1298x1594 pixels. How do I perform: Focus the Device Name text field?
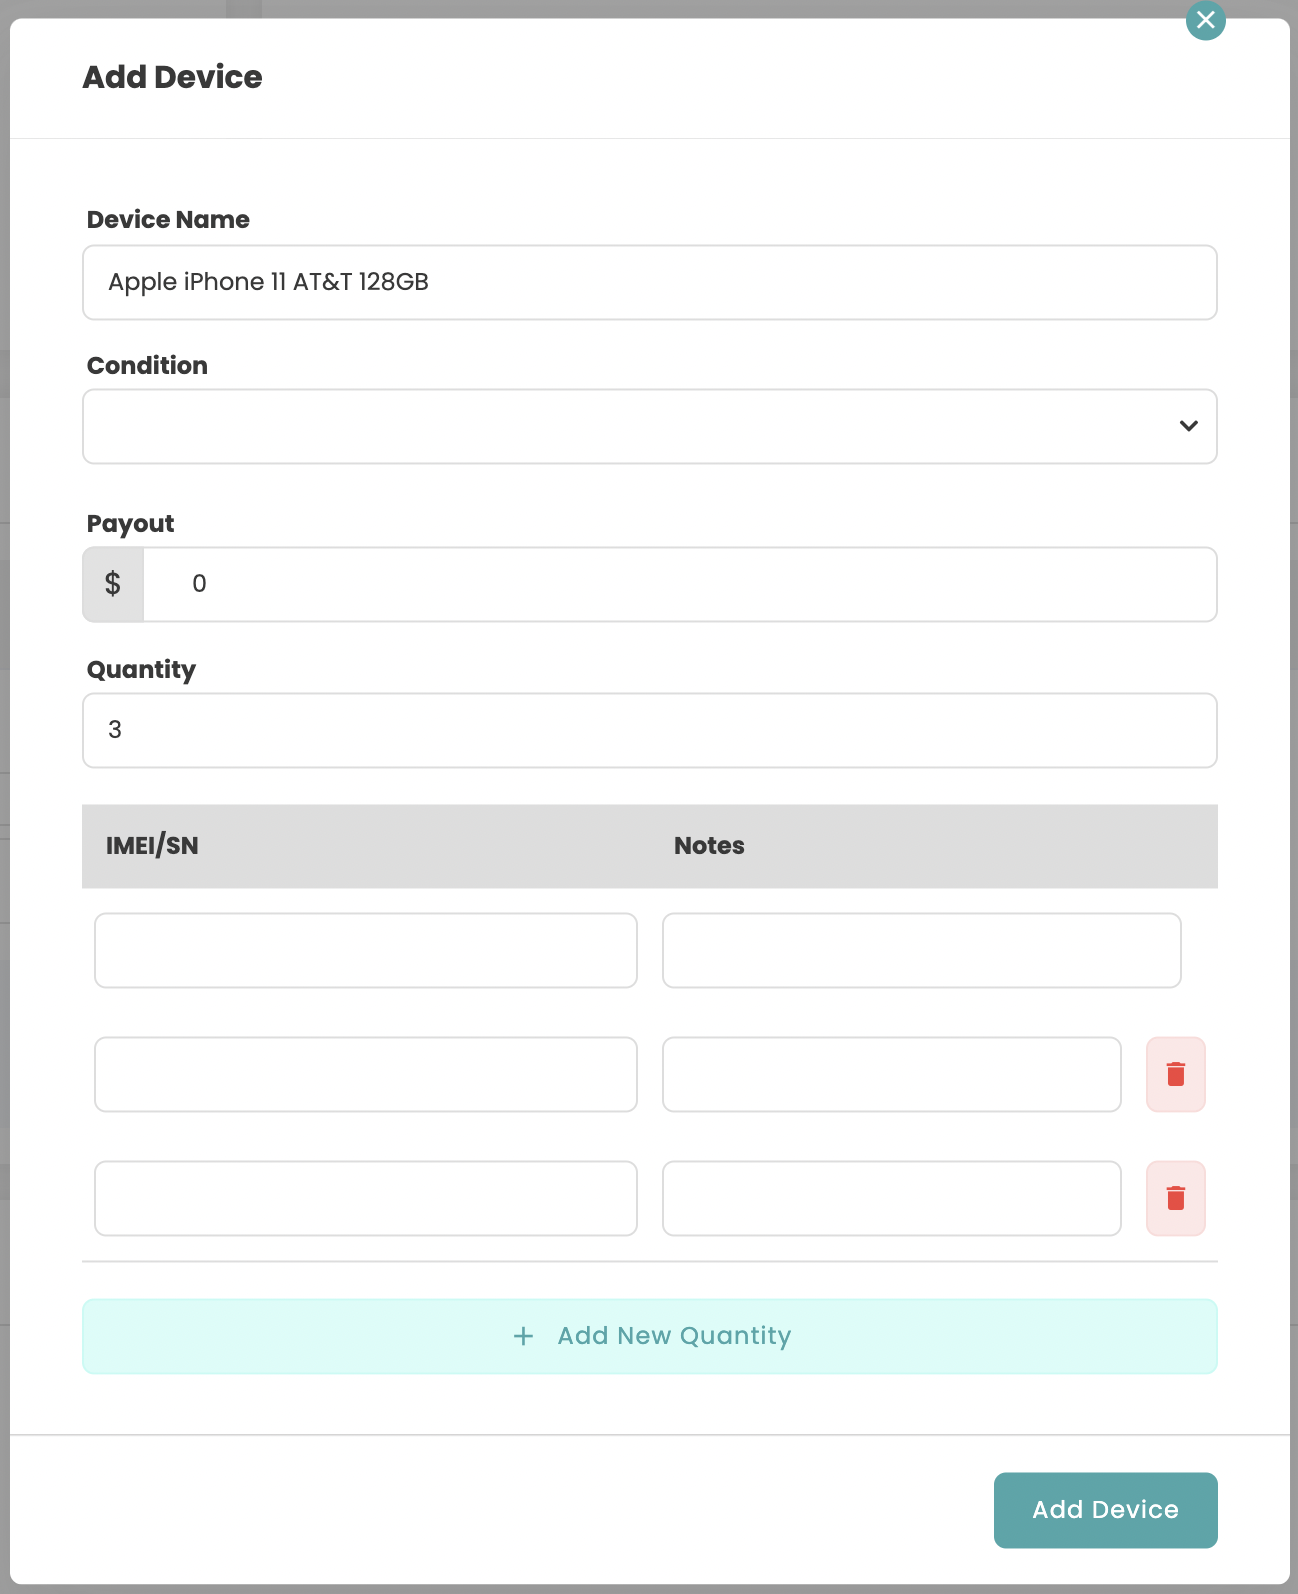pyautogui.click(x=650, y=282)
